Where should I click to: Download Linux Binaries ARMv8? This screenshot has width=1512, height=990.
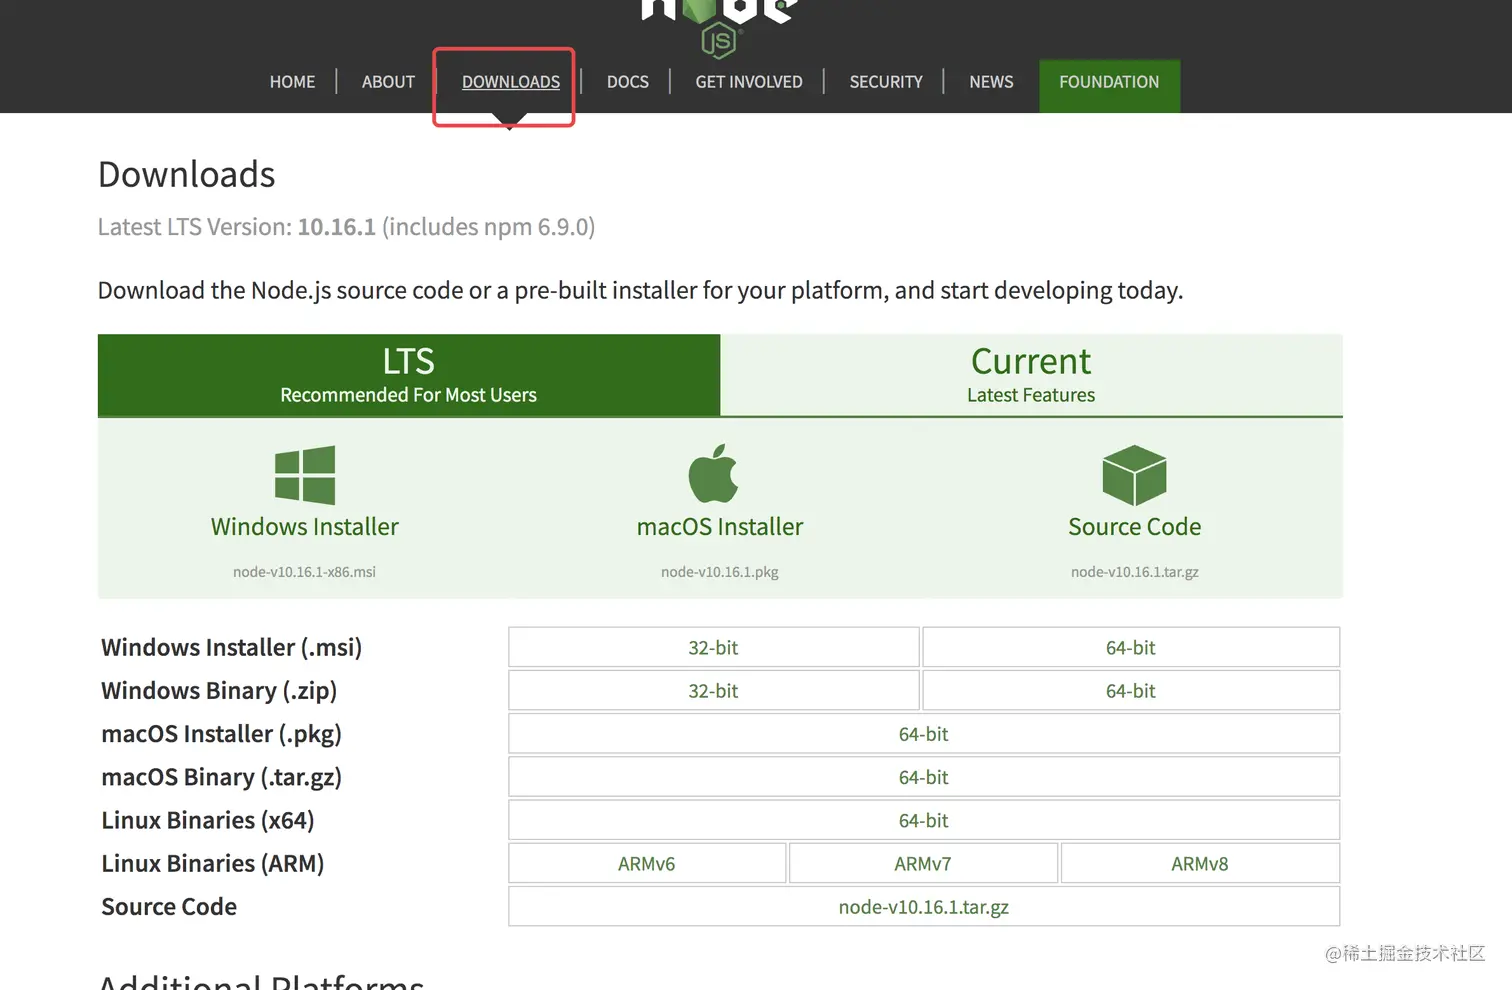click(x=1200, y=863)
